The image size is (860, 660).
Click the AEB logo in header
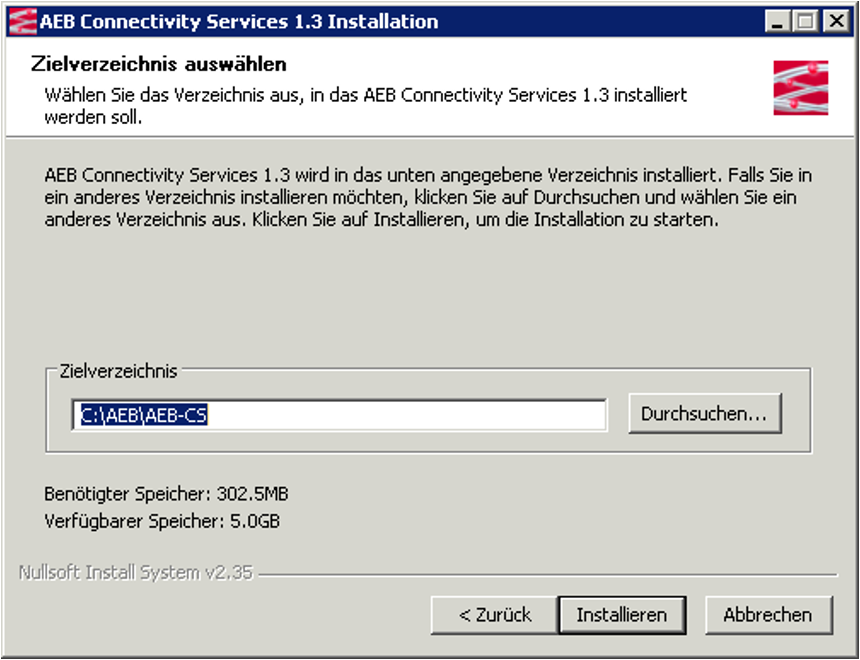tap(800, 88)
